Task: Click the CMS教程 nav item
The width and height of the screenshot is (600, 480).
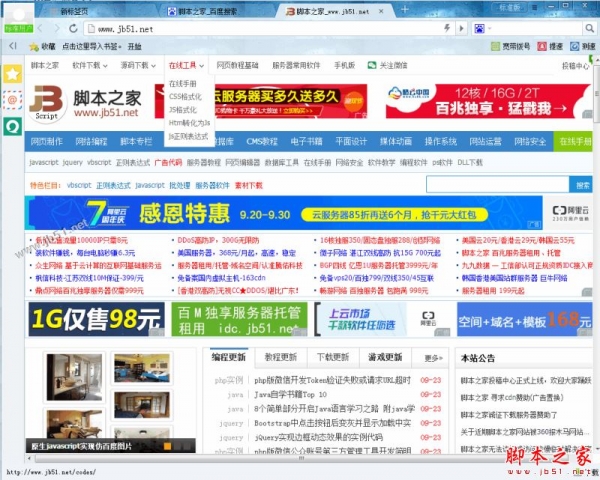Action: tap(262, 142)
